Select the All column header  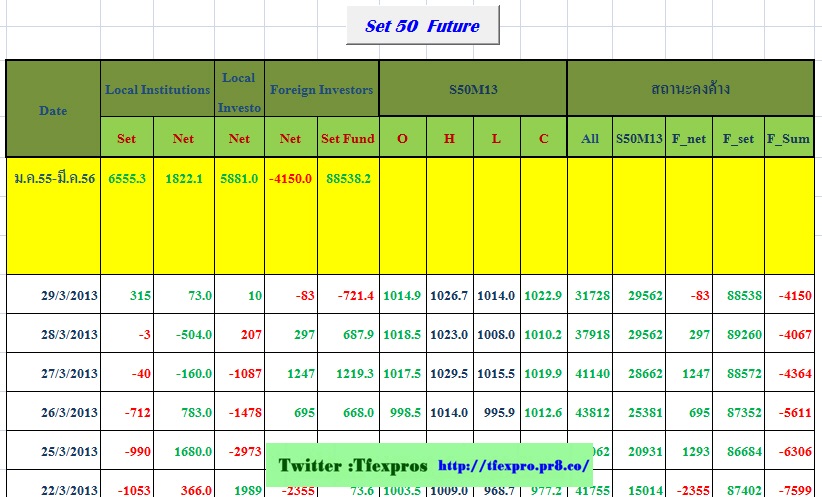coord(590,139)
